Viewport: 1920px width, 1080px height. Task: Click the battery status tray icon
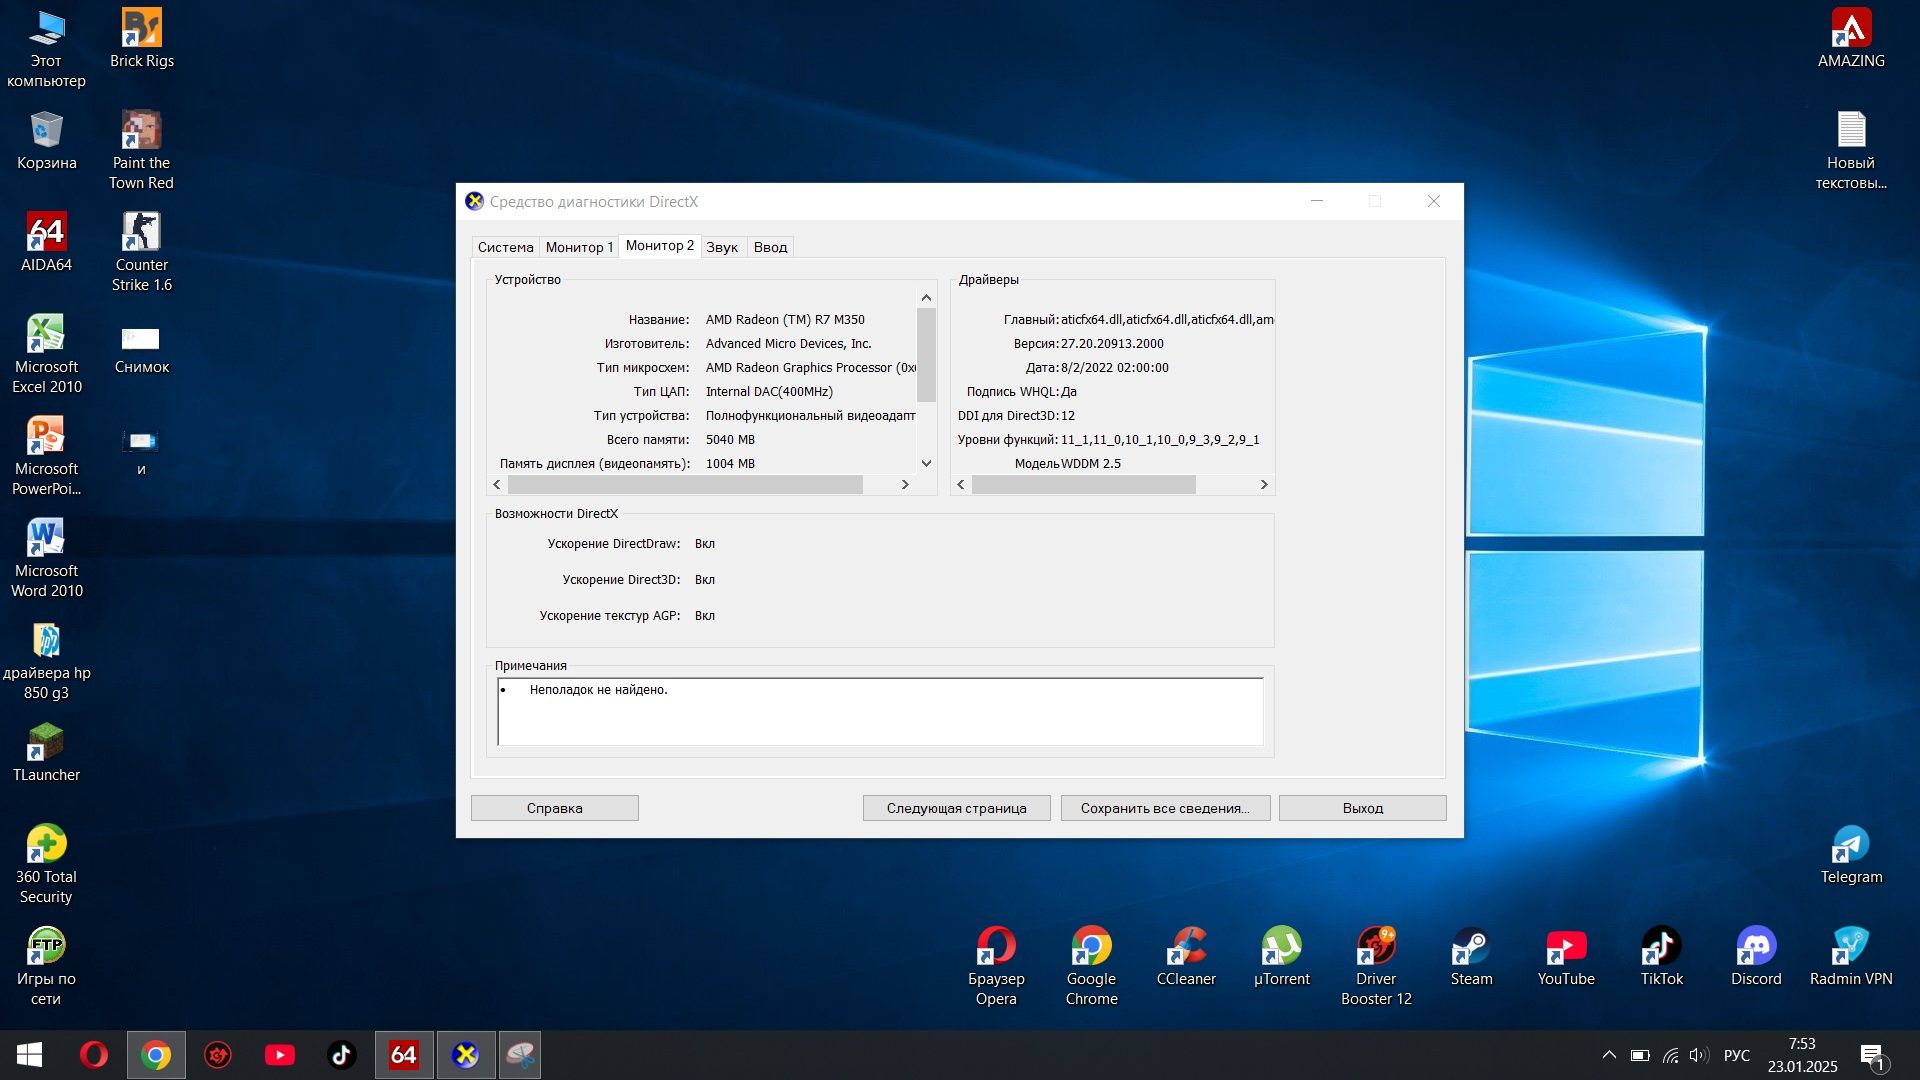(1640, 1055)
